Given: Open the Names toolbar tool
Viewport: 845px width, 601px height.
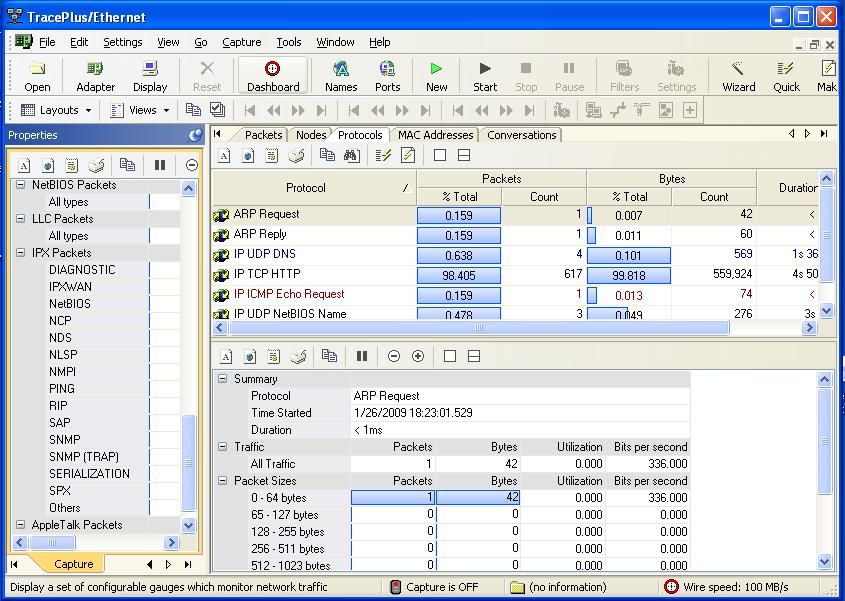Looking at the screenshot, I should coord(341,76).
